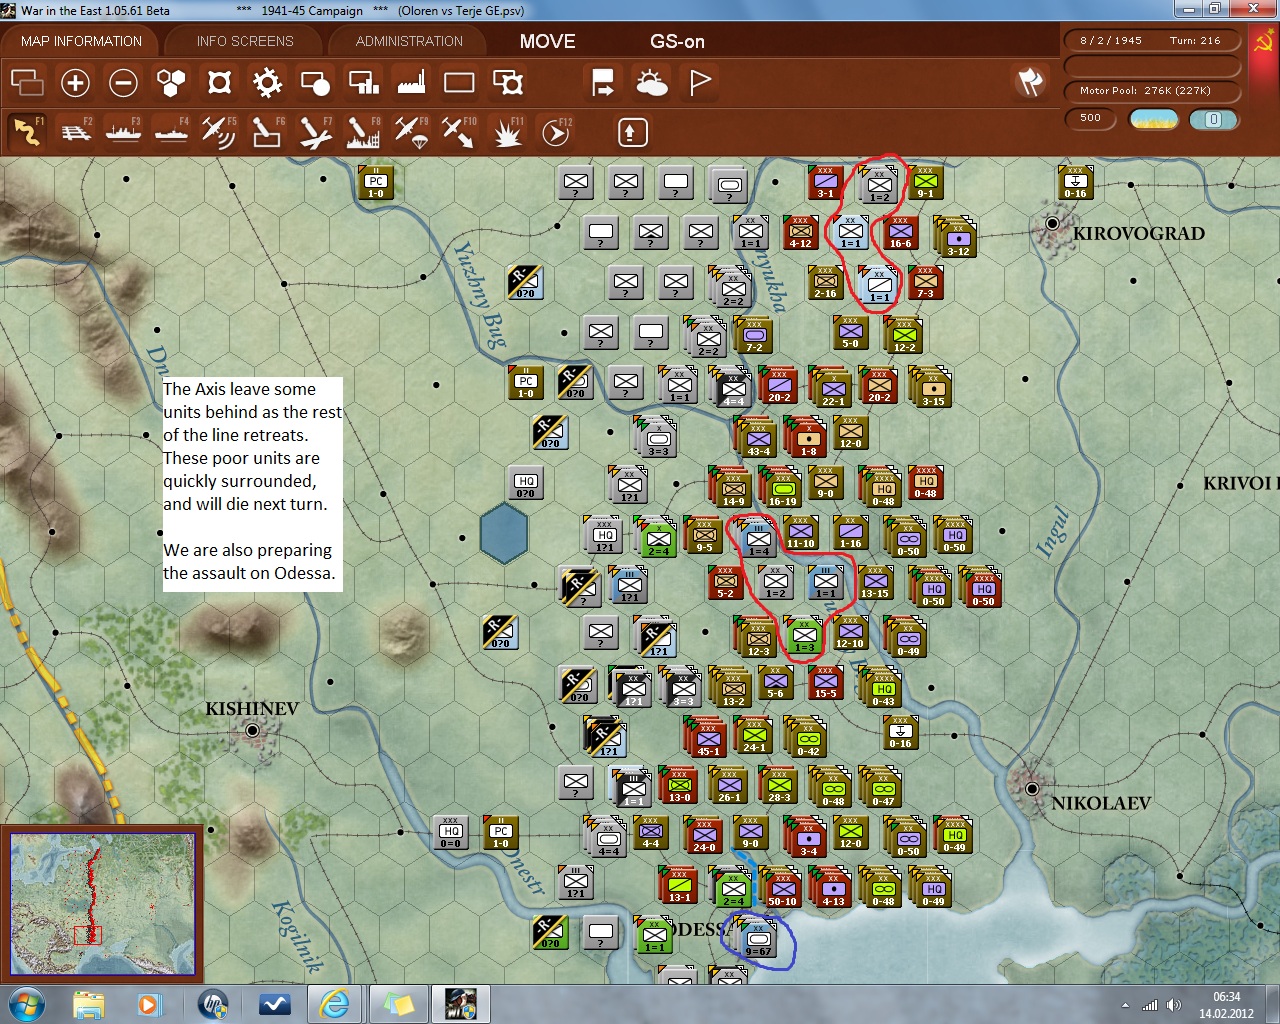Click the volume icon in system tray
1280x1024 pixels.
coord(1173,1005)
